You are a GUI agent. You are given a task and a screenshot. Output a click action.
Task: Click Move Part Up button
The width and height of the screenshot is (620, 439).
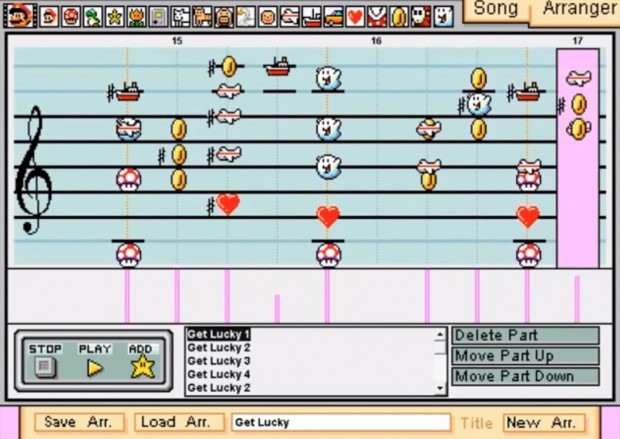(x=525, y=356)
